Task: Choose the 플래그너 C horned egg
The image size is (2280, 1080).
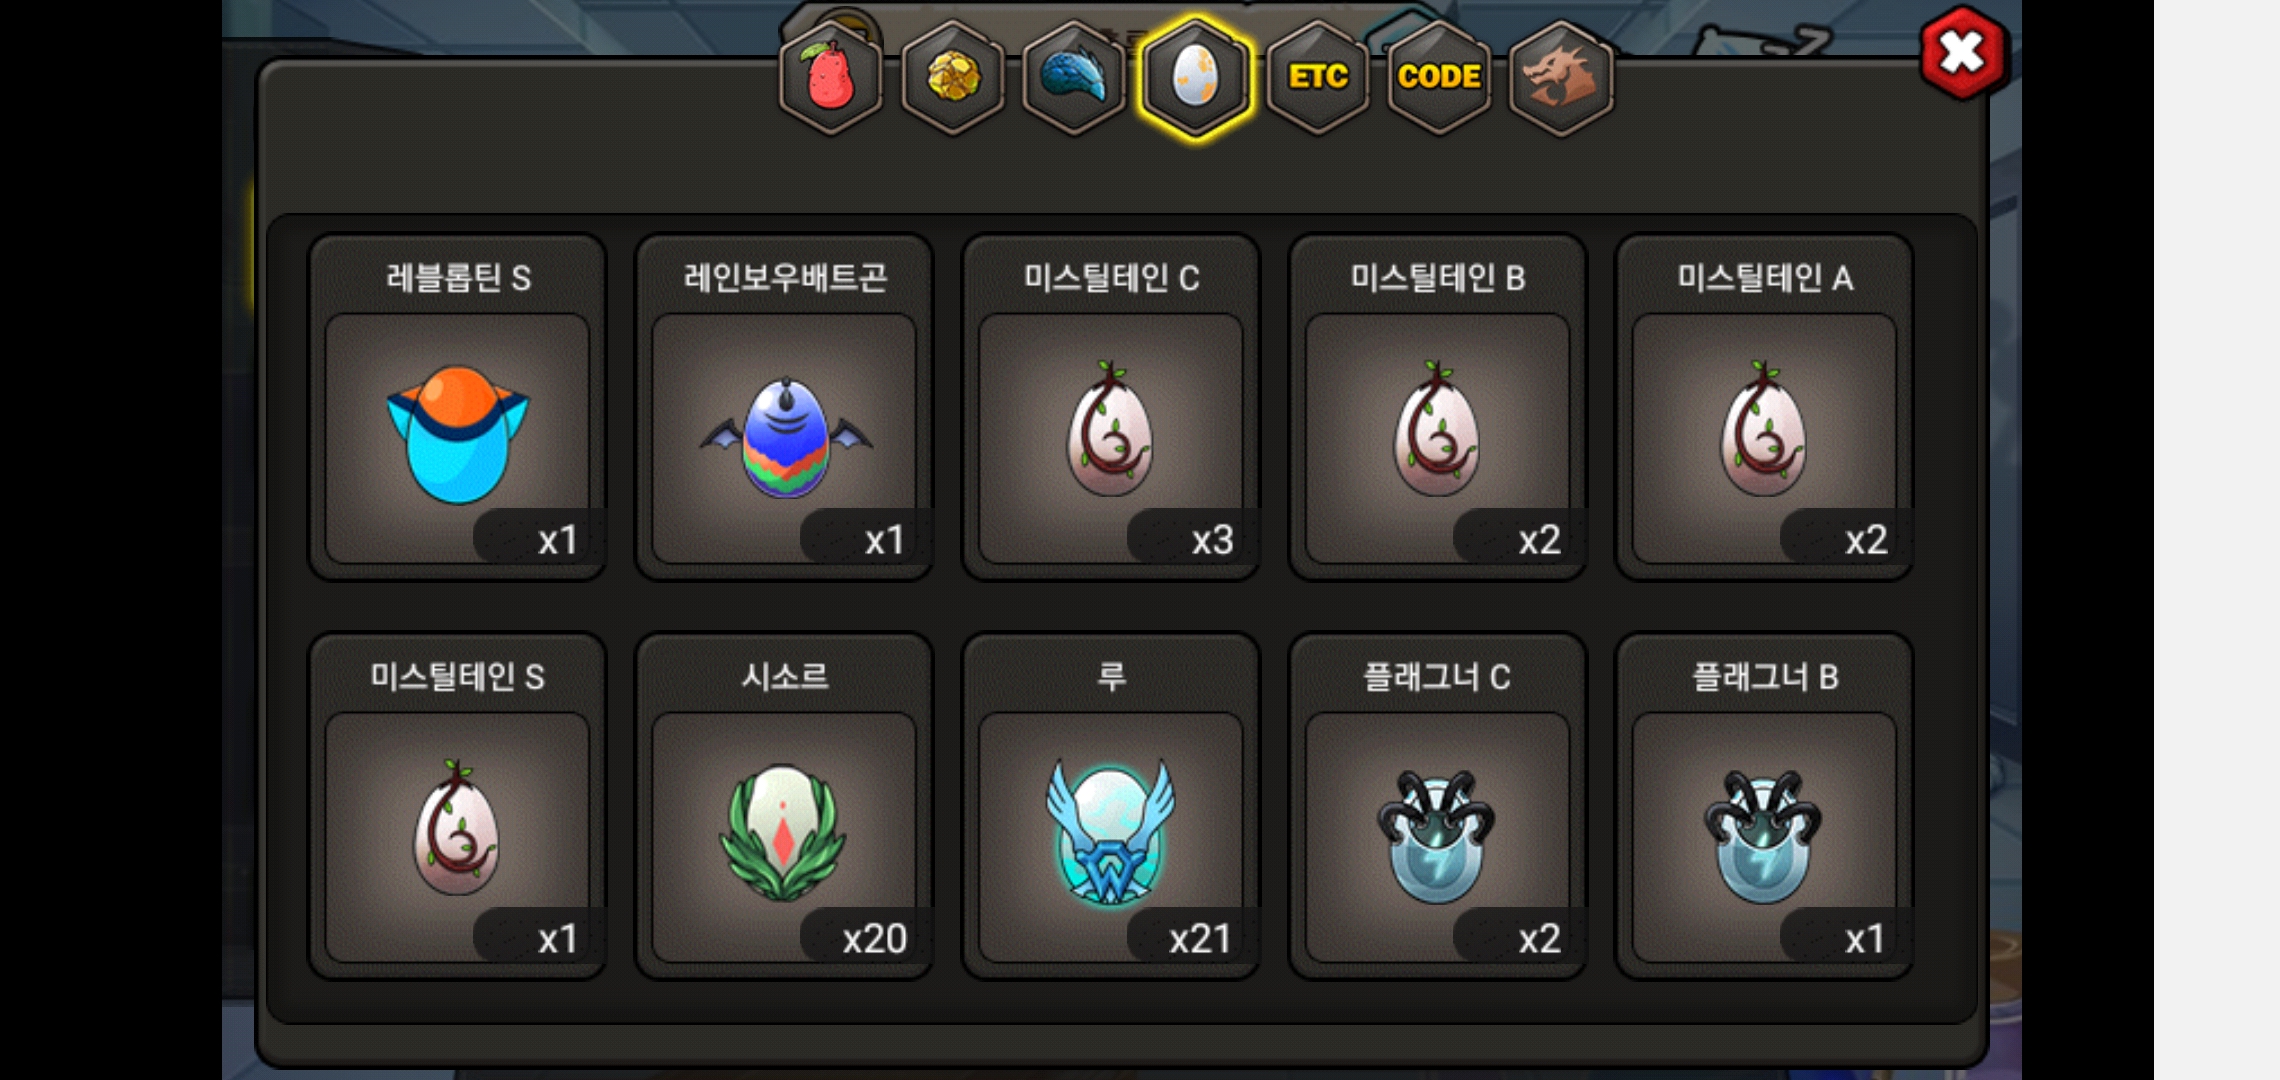Action: click(x=1438, y=806)
